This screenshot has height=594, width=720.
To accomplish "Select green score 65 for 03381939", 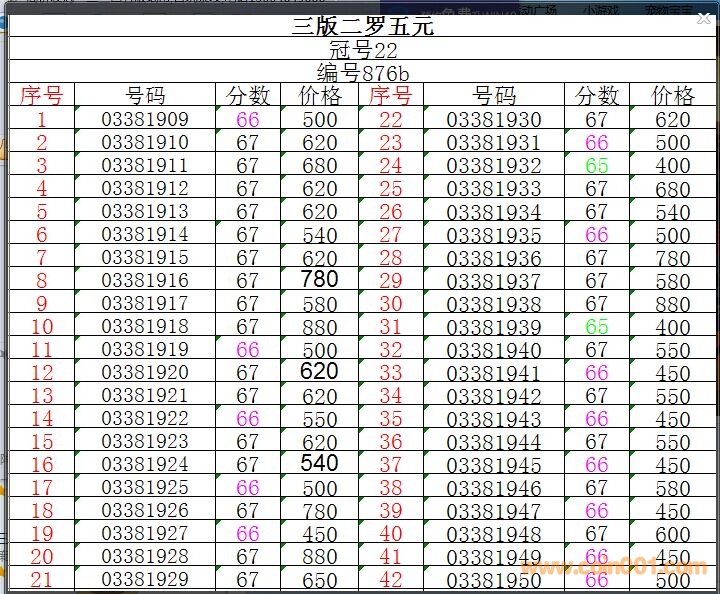I will 597,327.
